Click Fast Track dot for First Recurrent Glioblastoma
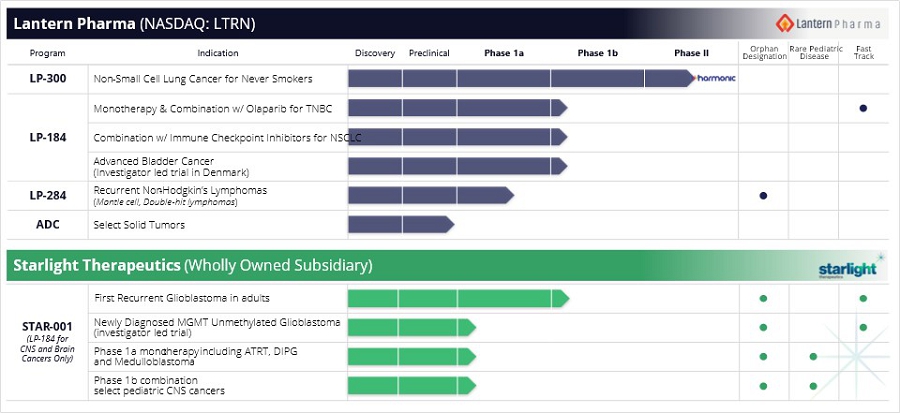This screenshot has width=900, height=413. (x=863, y=298)
